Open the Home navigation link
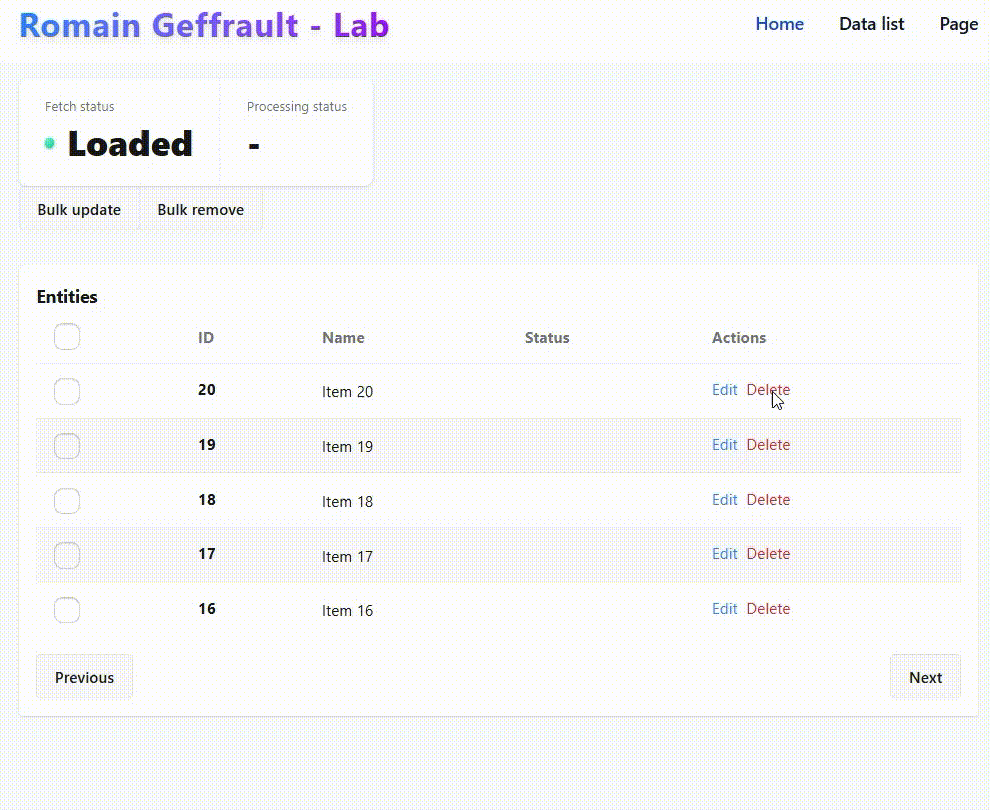 [x=780, y=24]
